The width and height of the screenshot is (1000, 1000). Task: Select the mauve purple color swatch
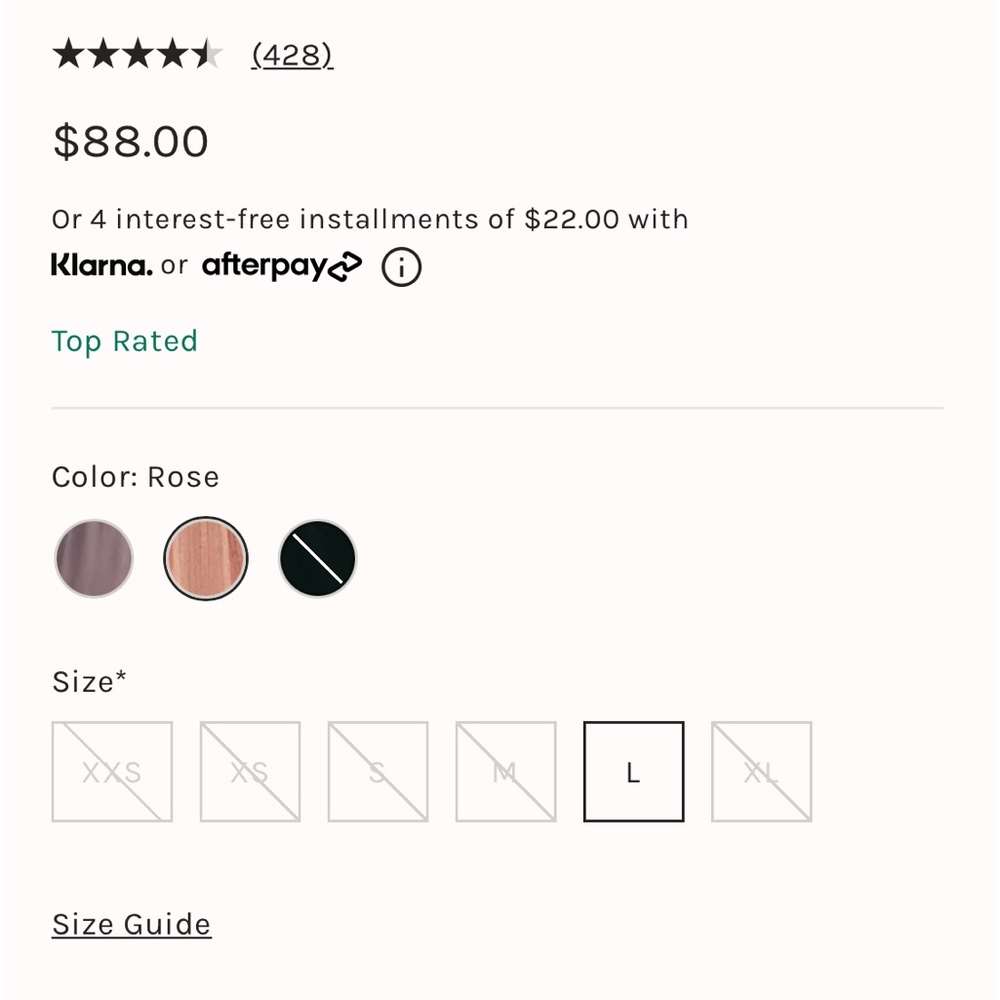(x=94, y=558)
